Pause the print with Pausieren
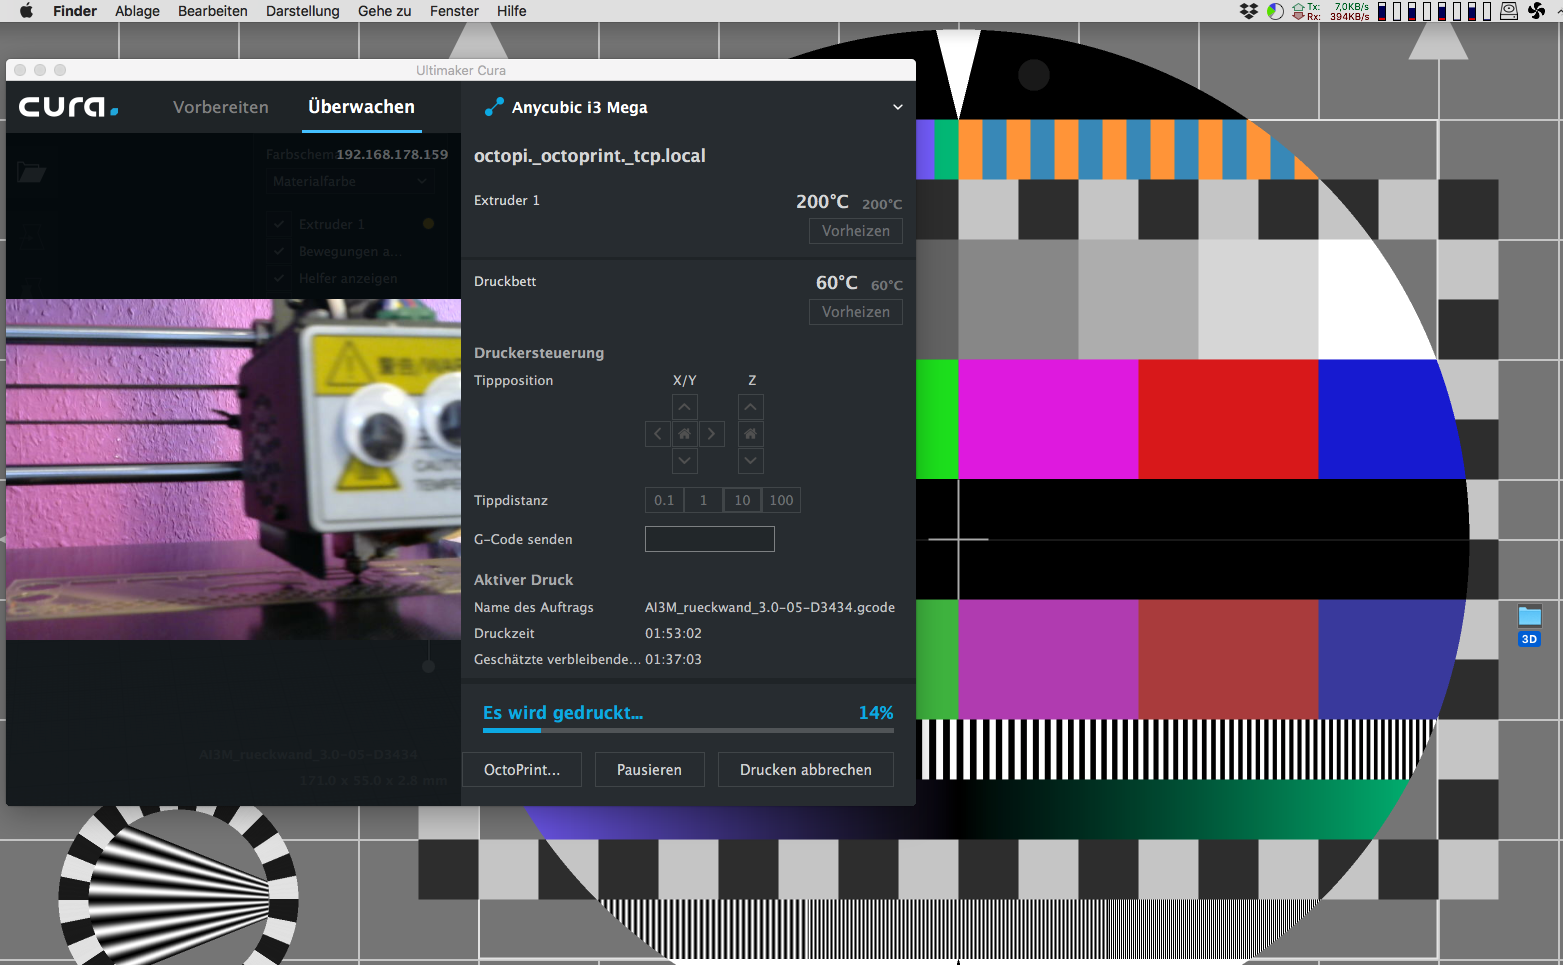Viewport: 1563px width, 965px height. [649, 770]
